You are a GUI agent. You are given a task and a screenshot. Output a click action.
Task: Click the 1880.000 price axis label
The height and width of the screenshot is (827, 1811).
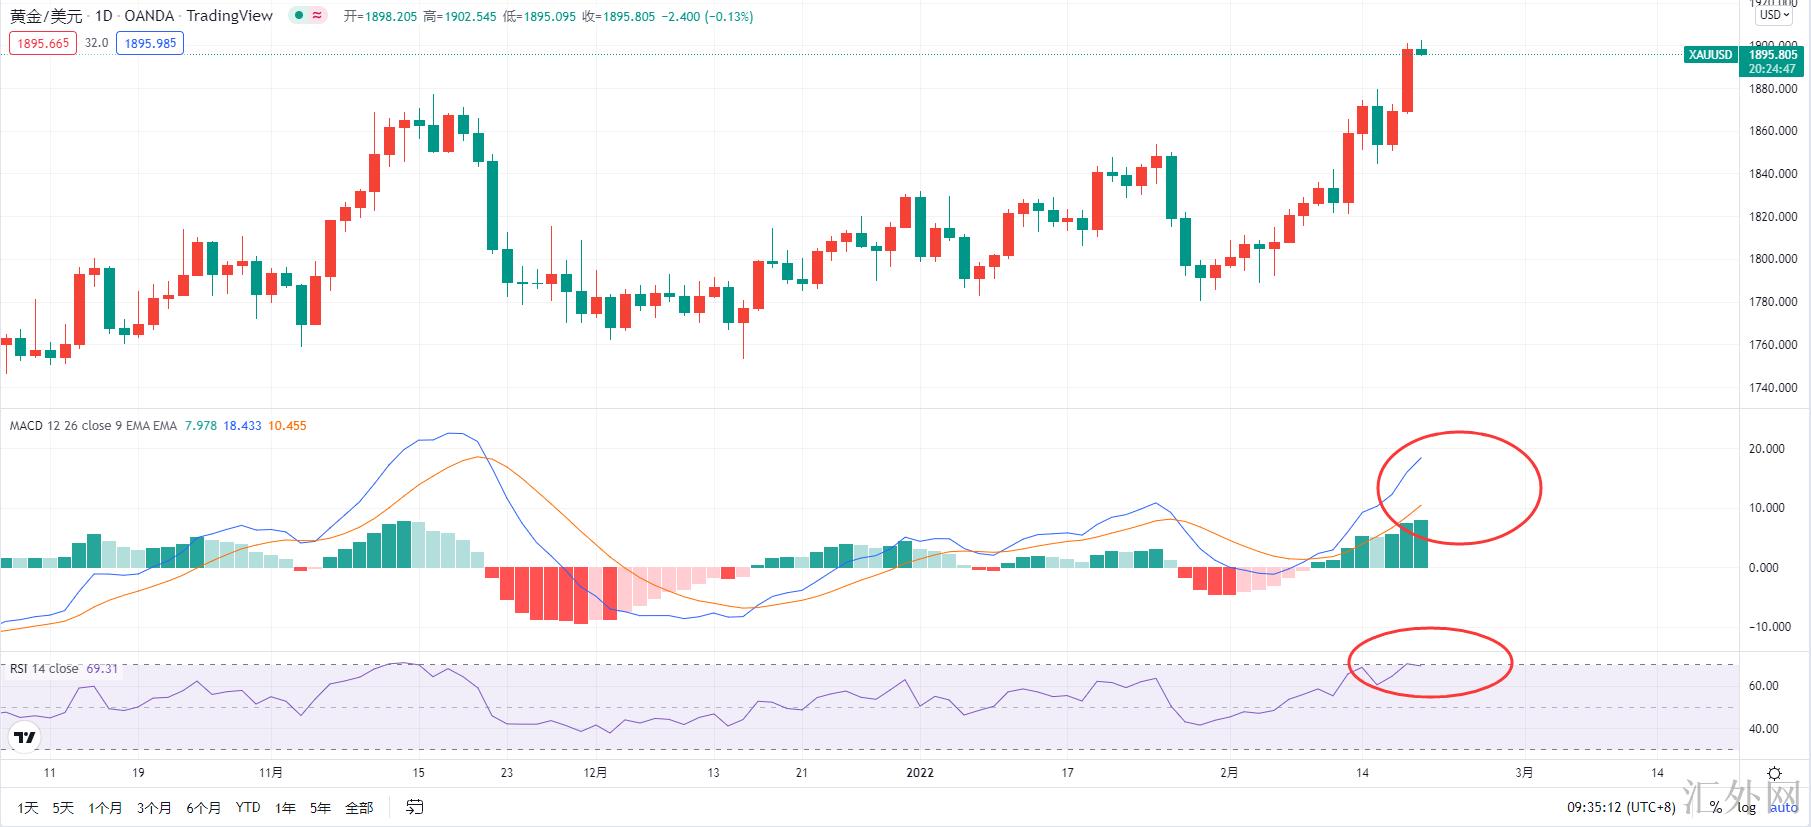click(x=1773, y=89)
